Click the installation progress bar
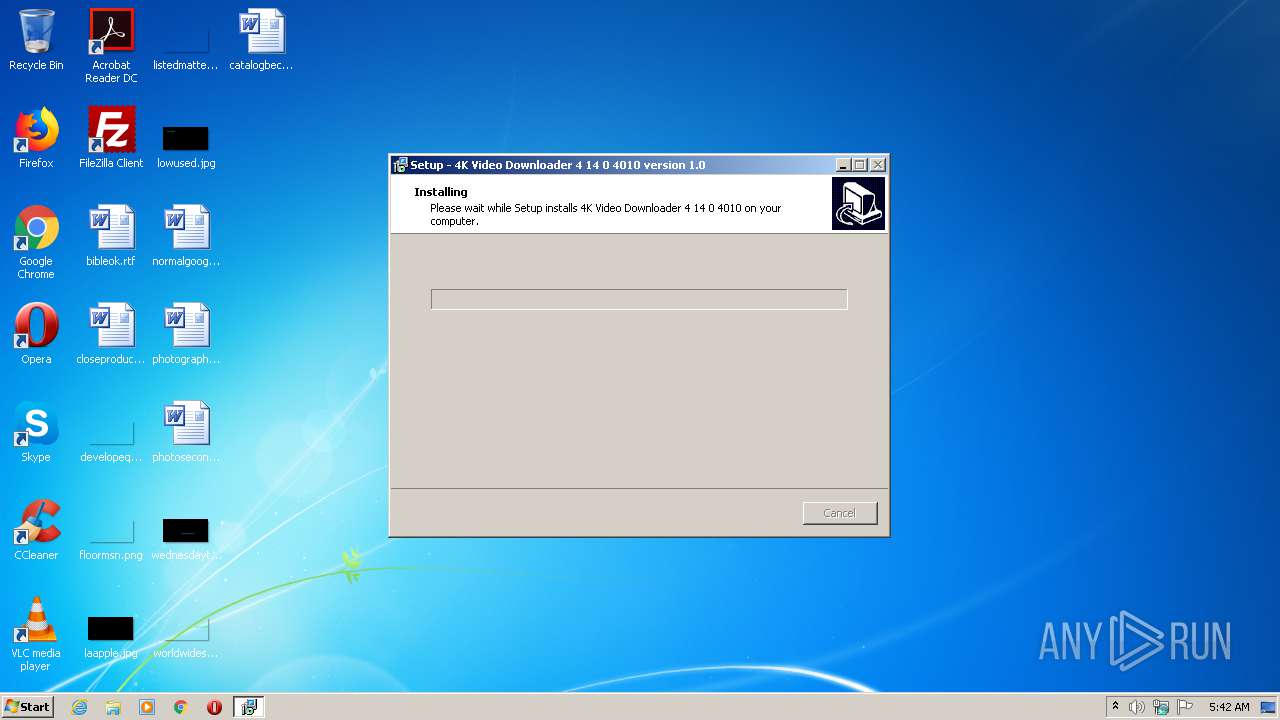 coord(639,299)
